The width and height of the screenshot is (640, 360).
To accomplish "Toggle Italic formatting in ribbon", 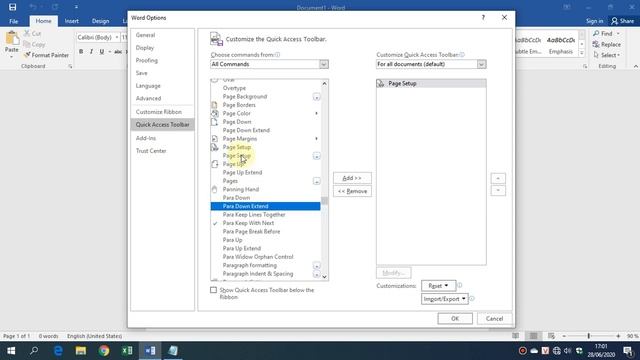I will (x=91, y=51).
